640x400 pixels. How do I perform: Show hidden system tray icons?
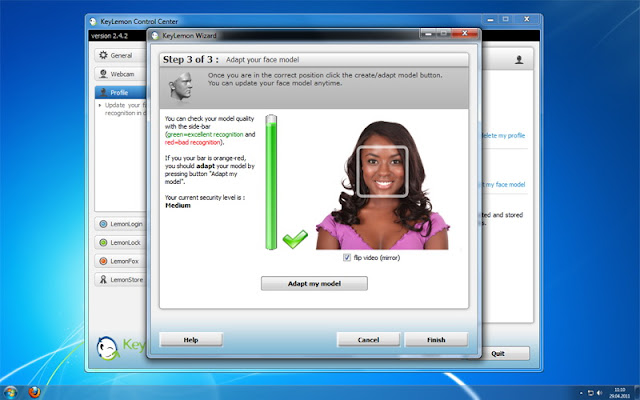pyautogui.click(x=581, y=393)
